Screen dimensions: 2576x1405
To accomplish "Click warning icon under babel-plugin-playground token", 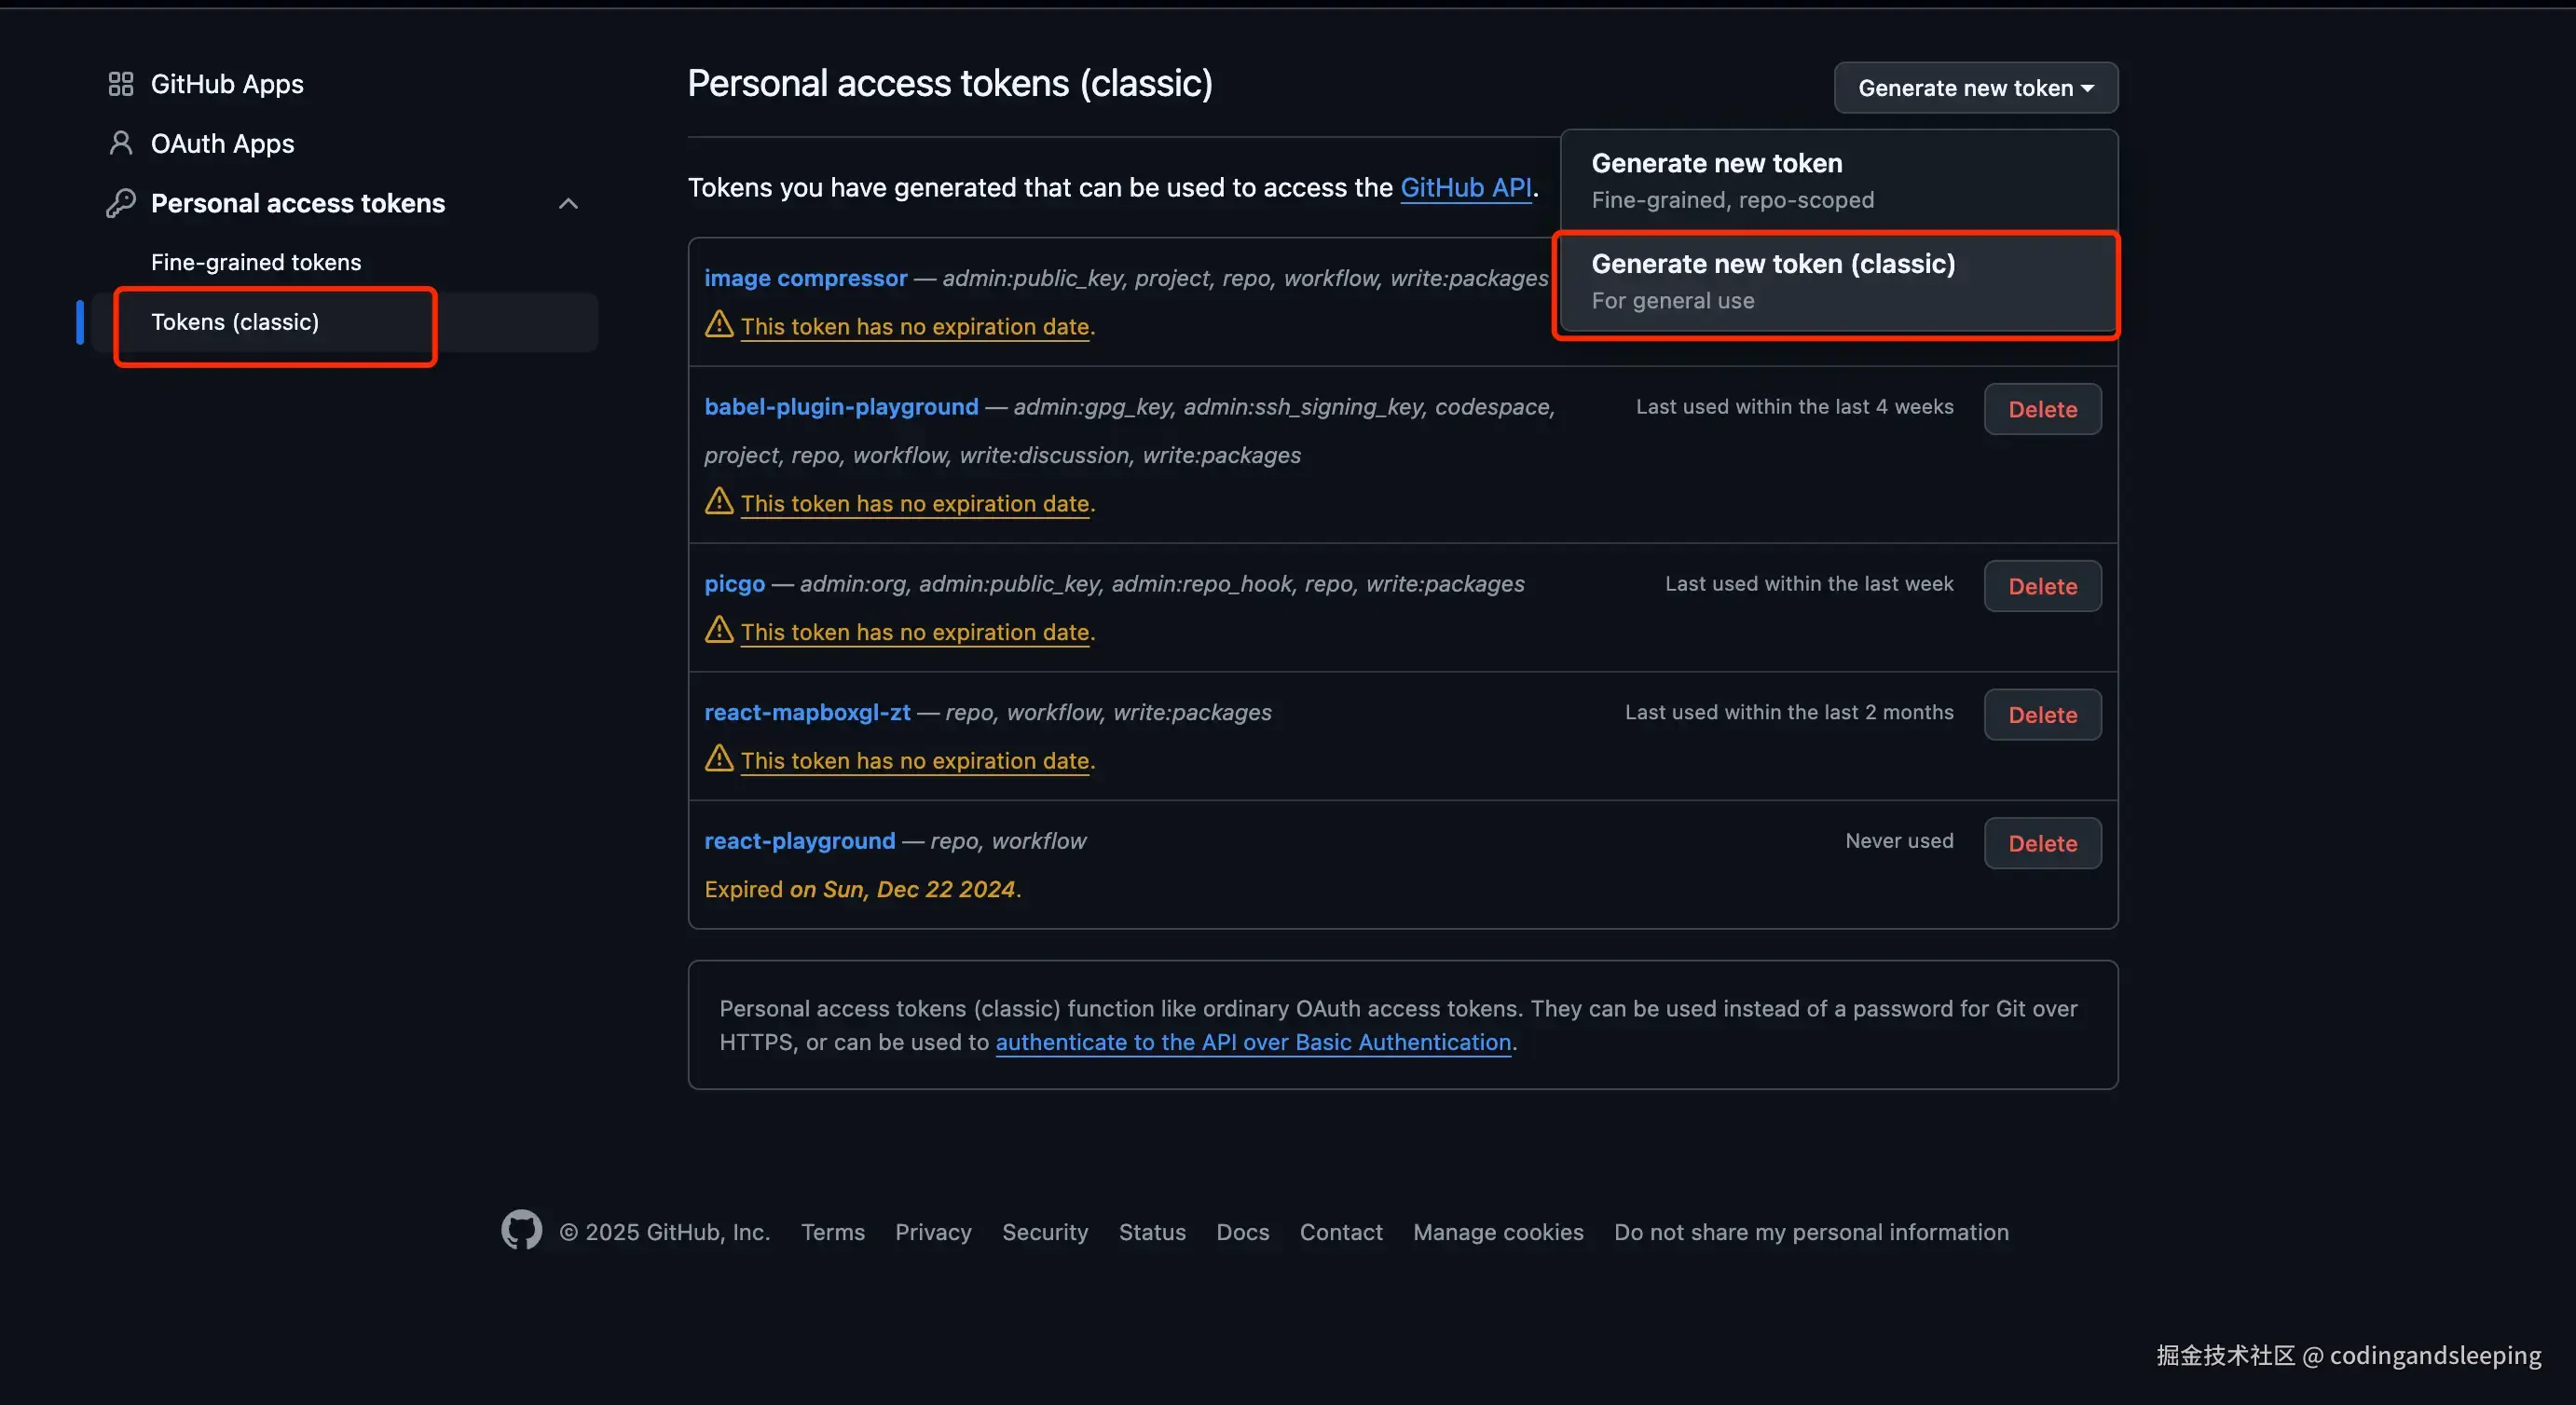I will click(x=719, y=501).
